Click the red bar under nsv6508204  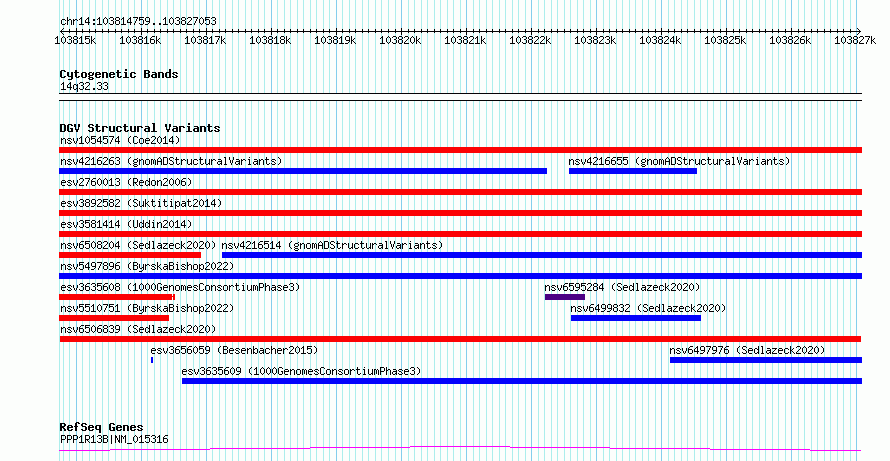pos(130,255)
